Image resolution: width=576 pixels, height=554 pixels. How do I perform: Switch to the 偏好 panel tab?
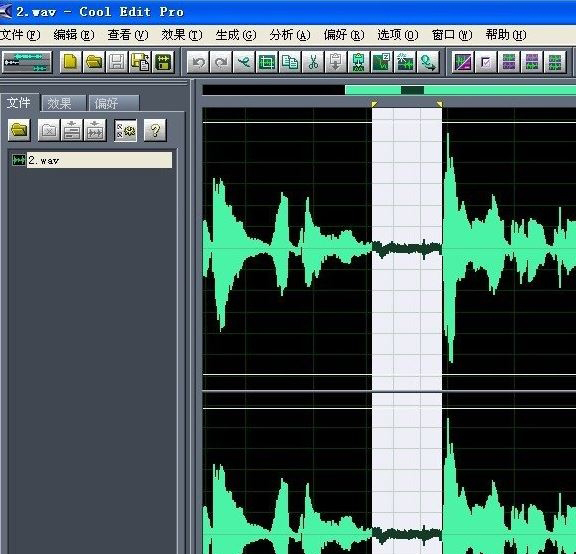tap(114, 103)
